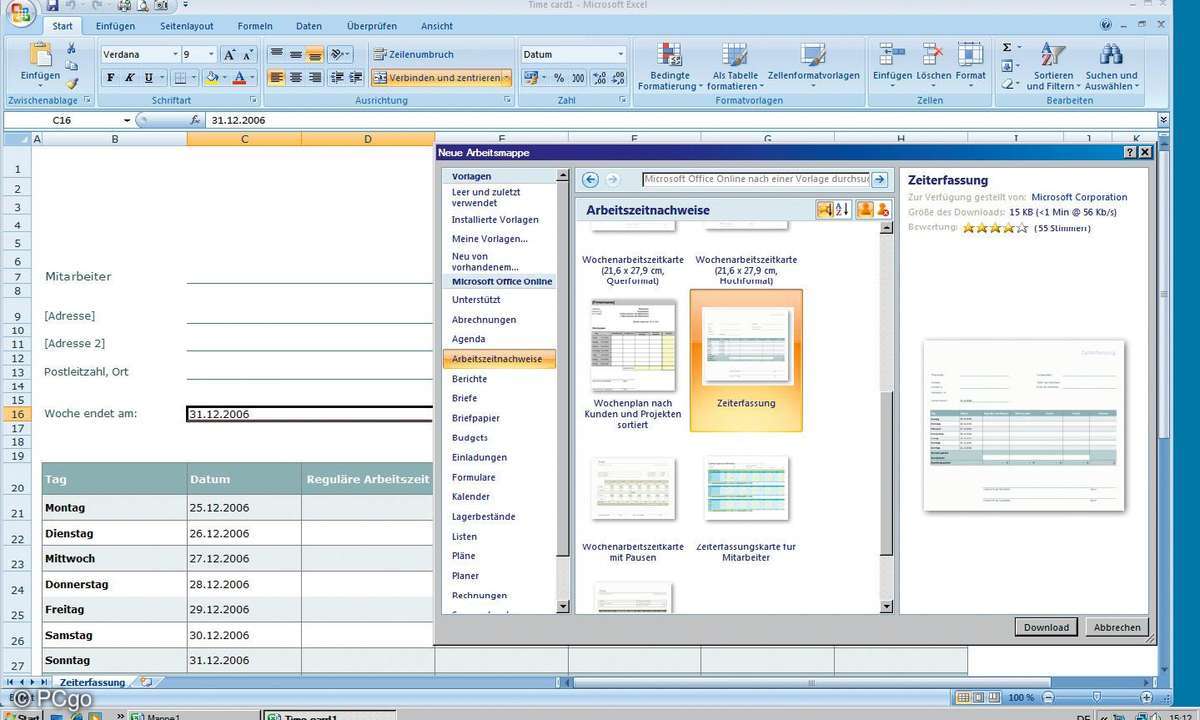Toggle left text alignment
The height and width of the screenshot is (720, 1200).
(x=277, y=77)
